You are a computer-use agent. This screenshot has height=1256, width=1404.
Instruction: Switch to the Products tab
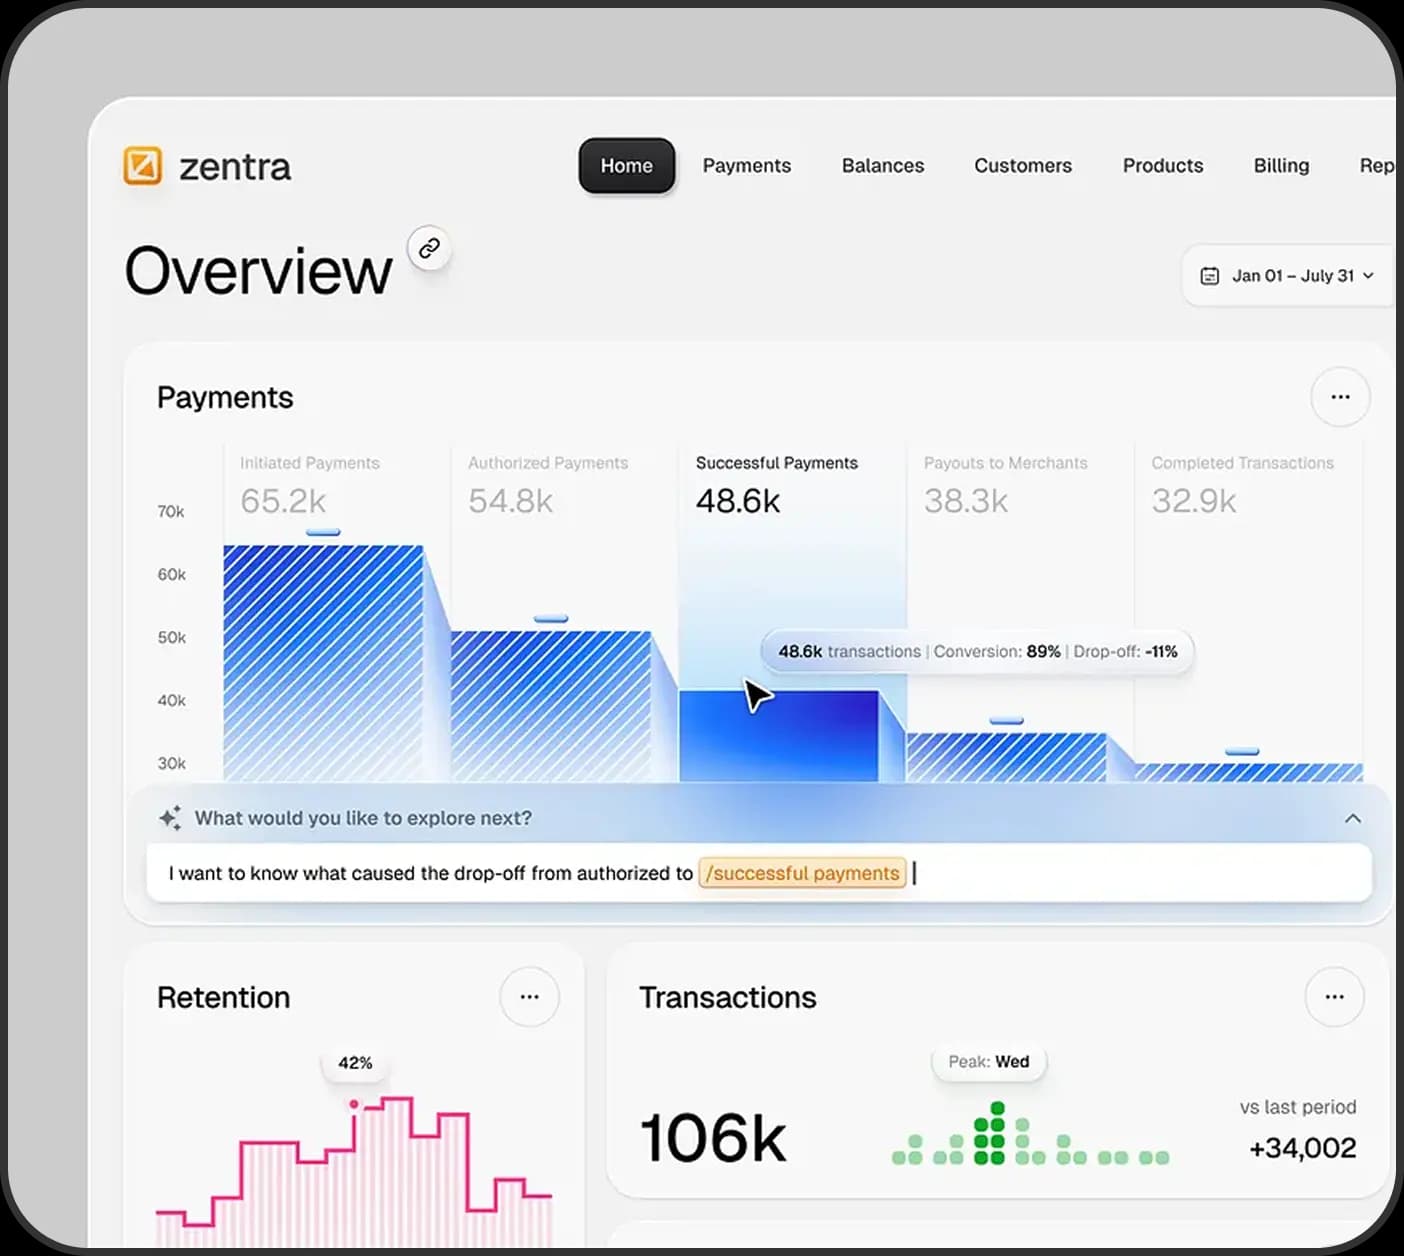(x=1163, y=166)
